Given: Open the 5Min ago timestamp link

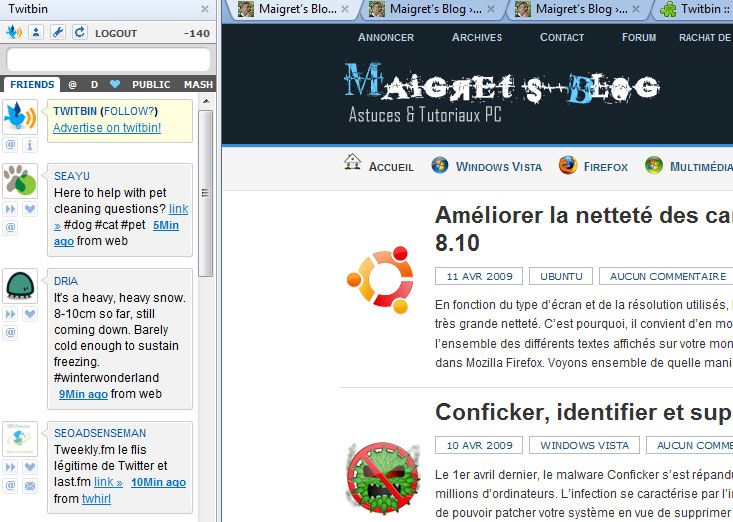Looking at the screenshot, I should (166, 225).
